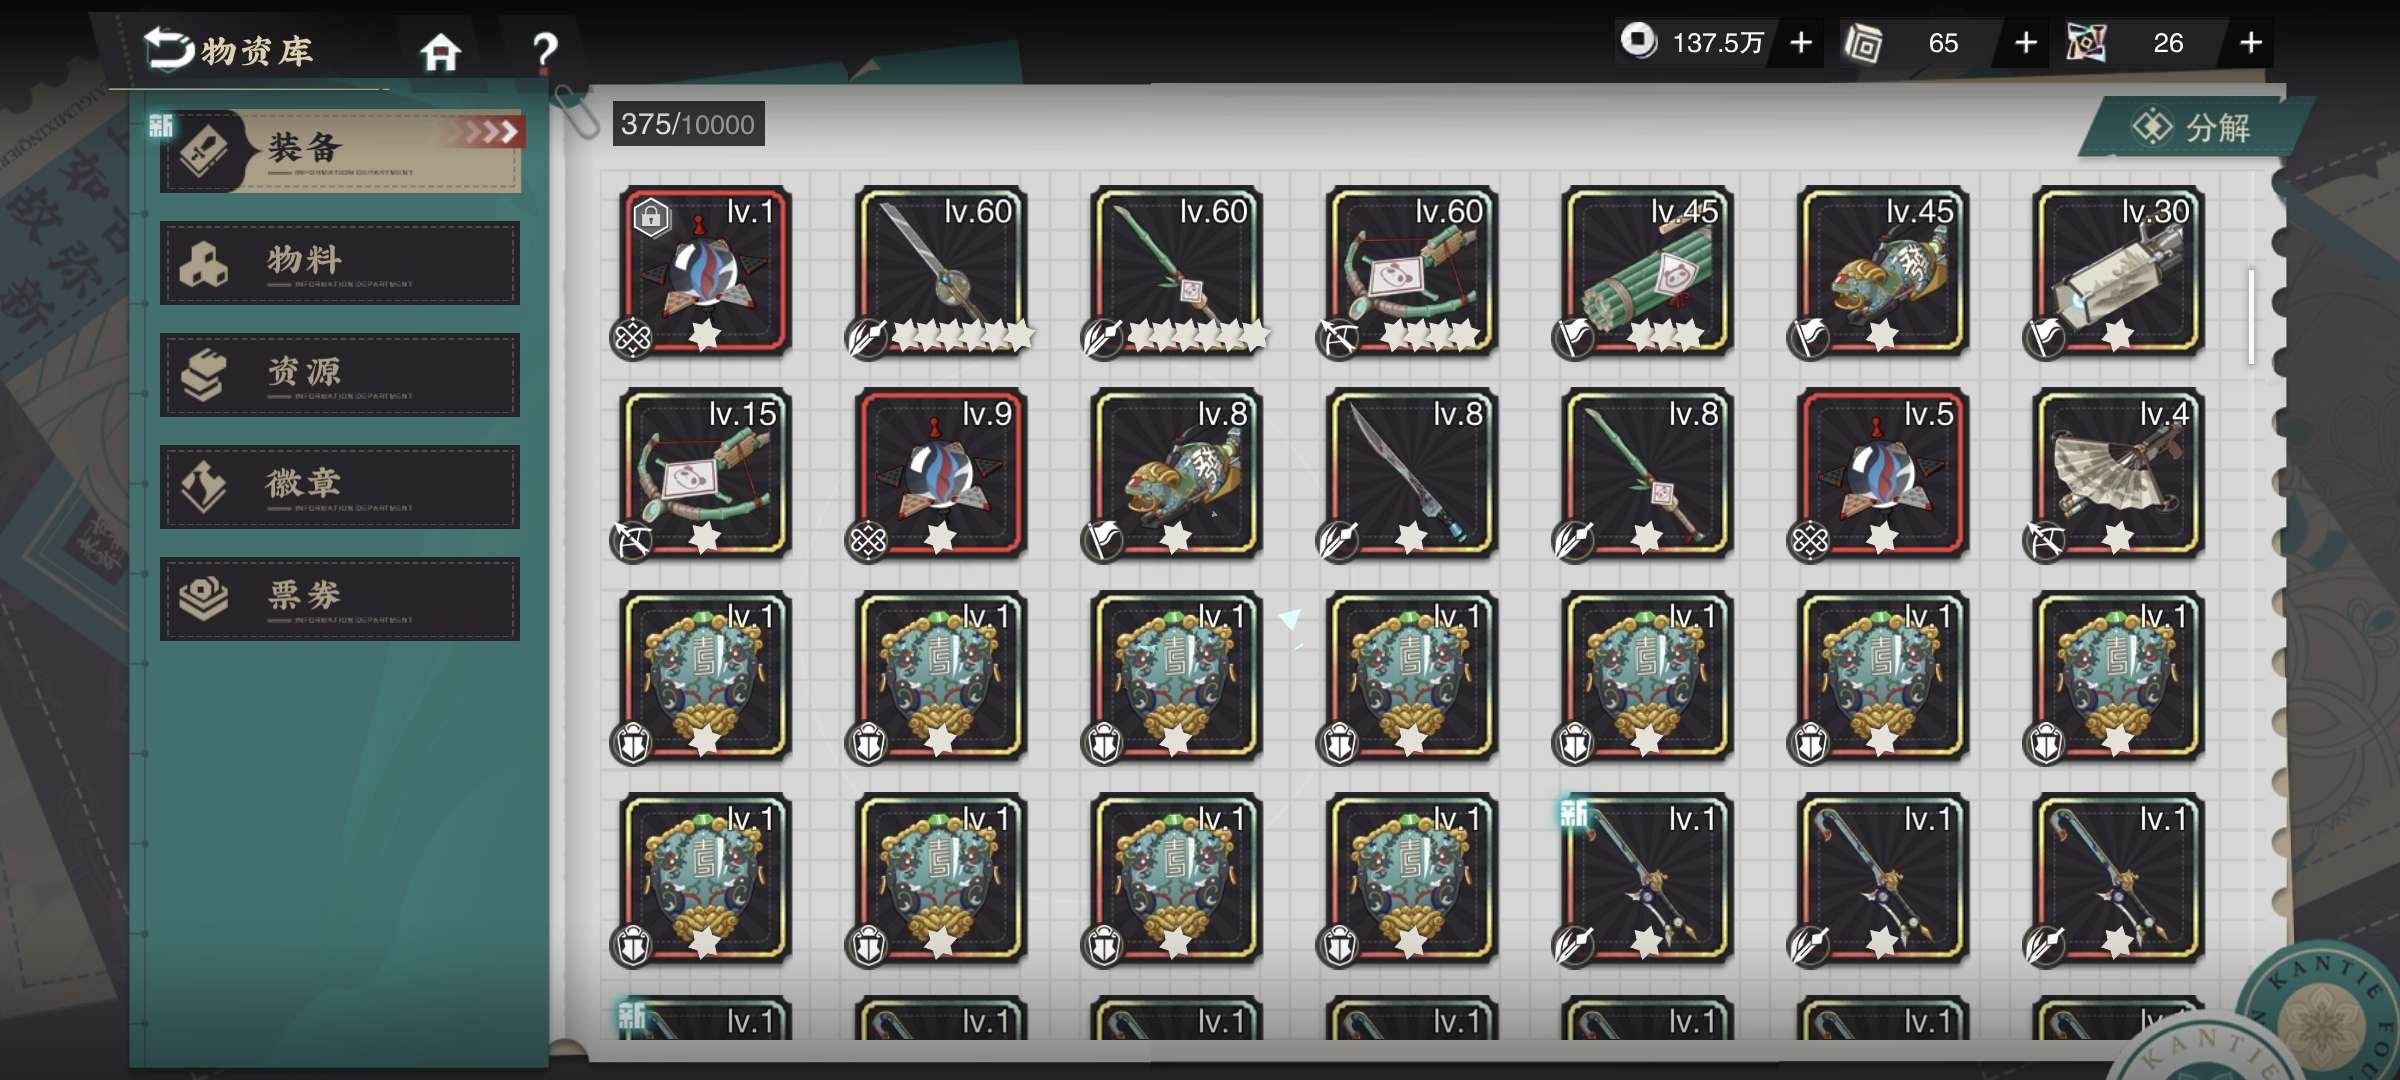2400x1080 pixels.
Task: Click the plus beside the 26 currency
Action: pos(2250,43)
